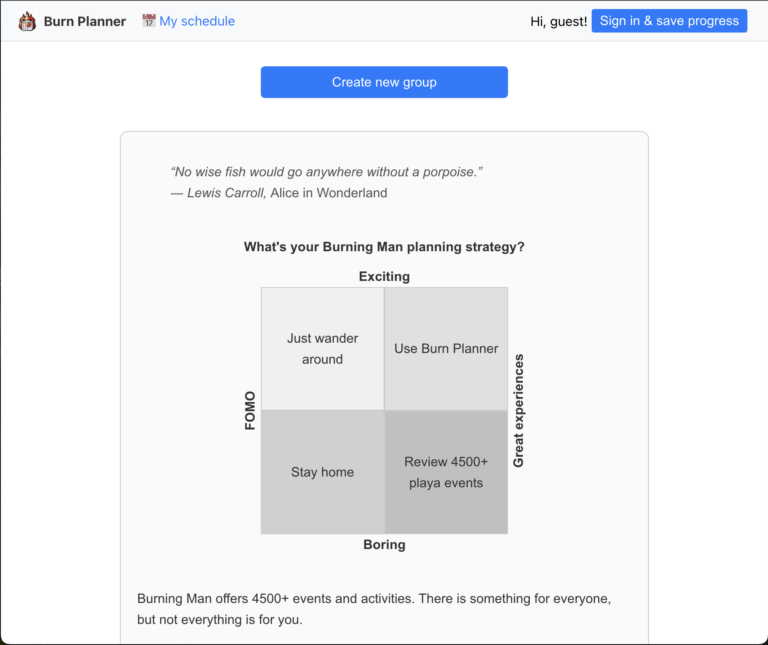This screenshot has width=768, height=645.
Task: Click the Burn Planner brand name
Action: 85,21
